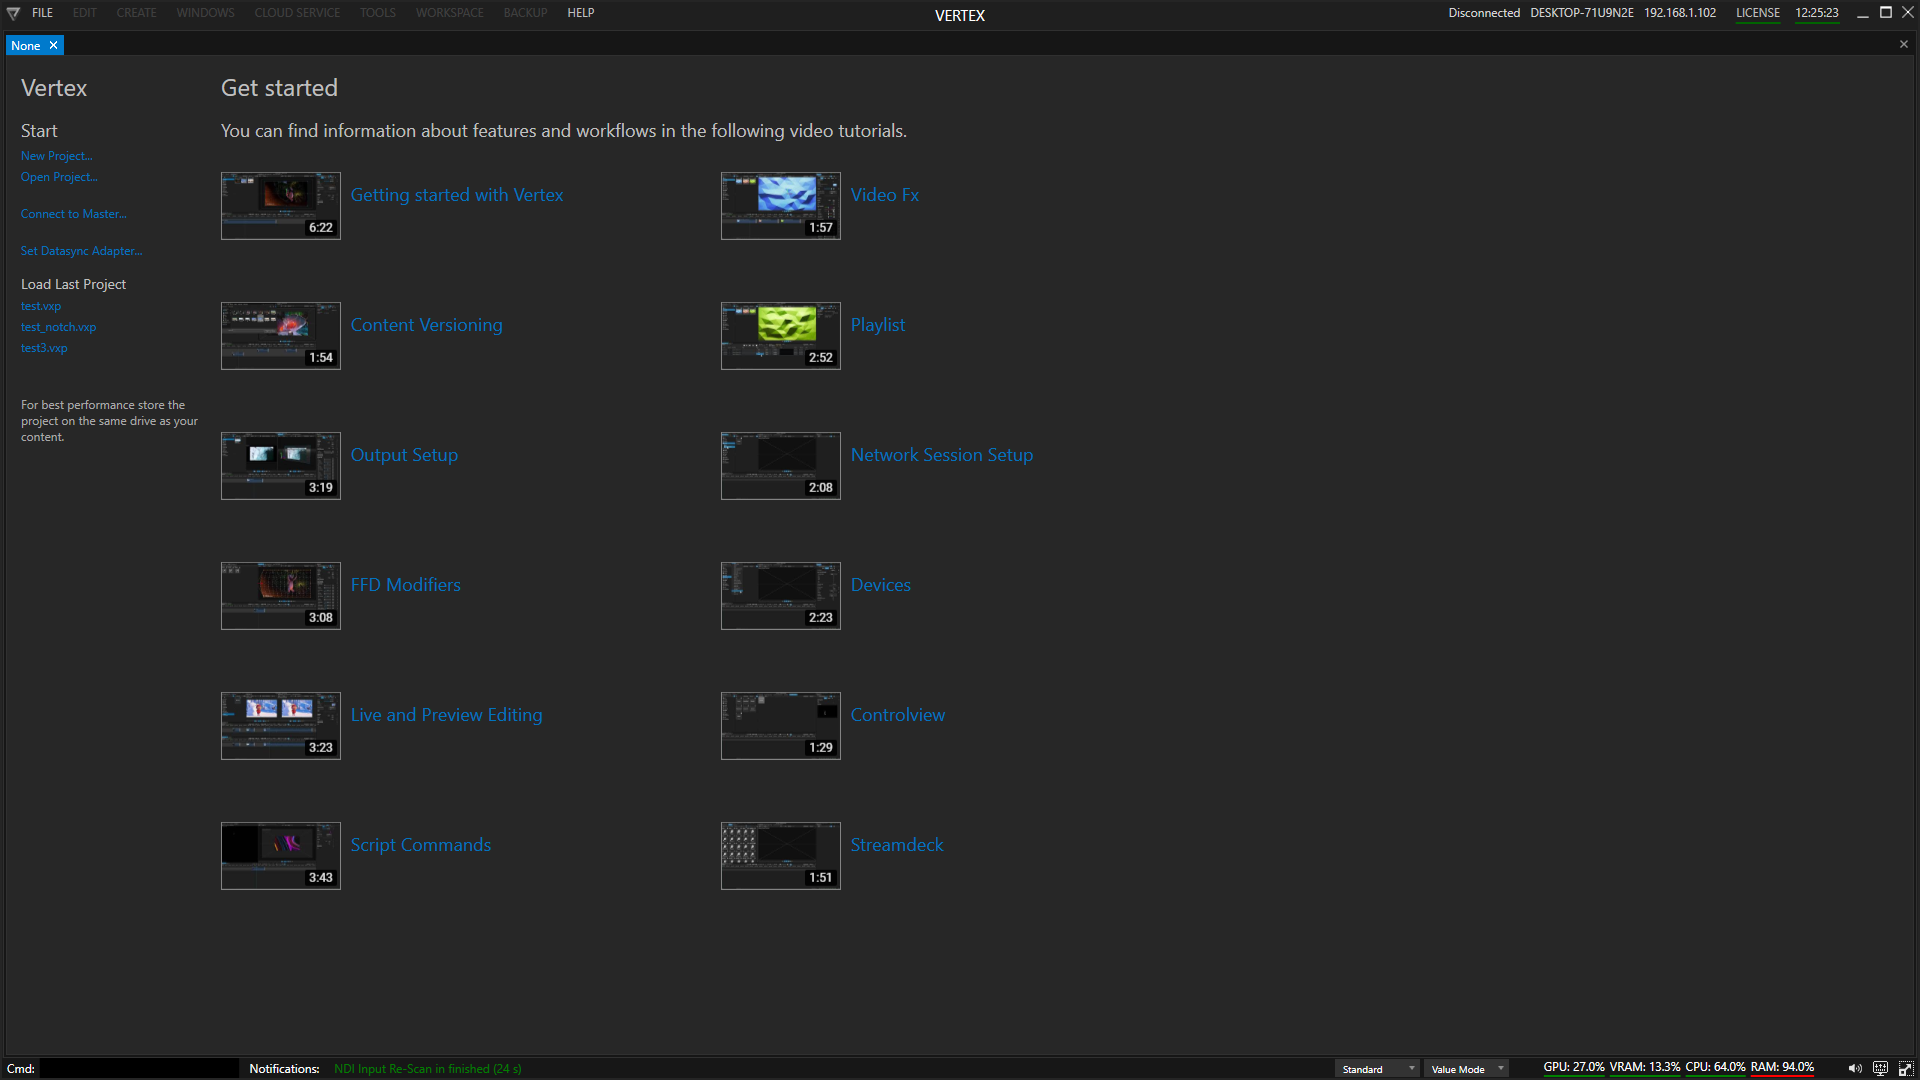Open Live and Preview Editing thumbnail
The width and height of the screenshot is (1920, 1080).
click(x=281, y=726)
